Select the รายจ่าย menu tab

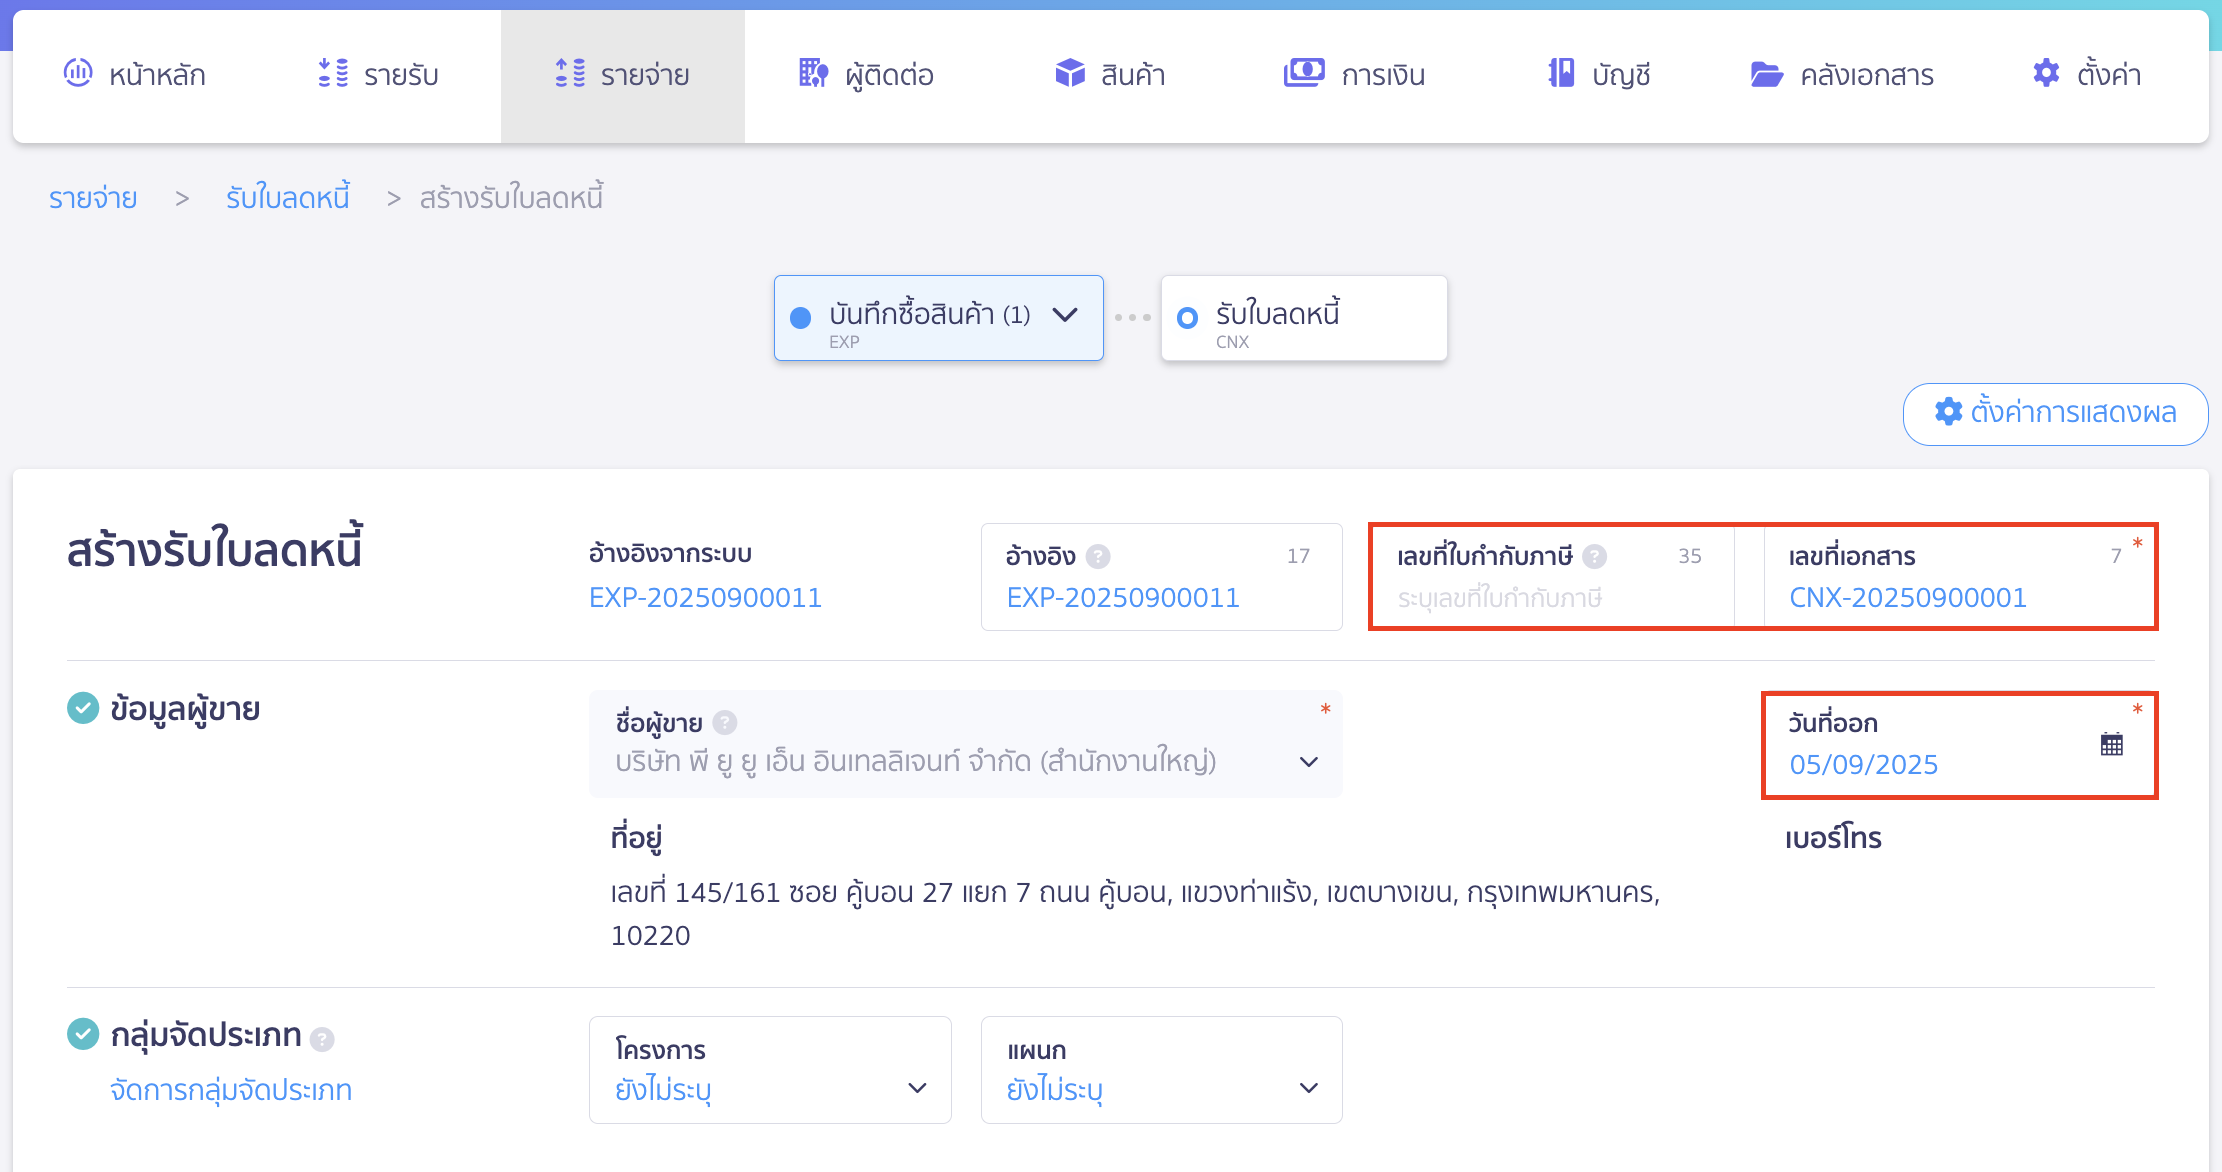[622, 75]
